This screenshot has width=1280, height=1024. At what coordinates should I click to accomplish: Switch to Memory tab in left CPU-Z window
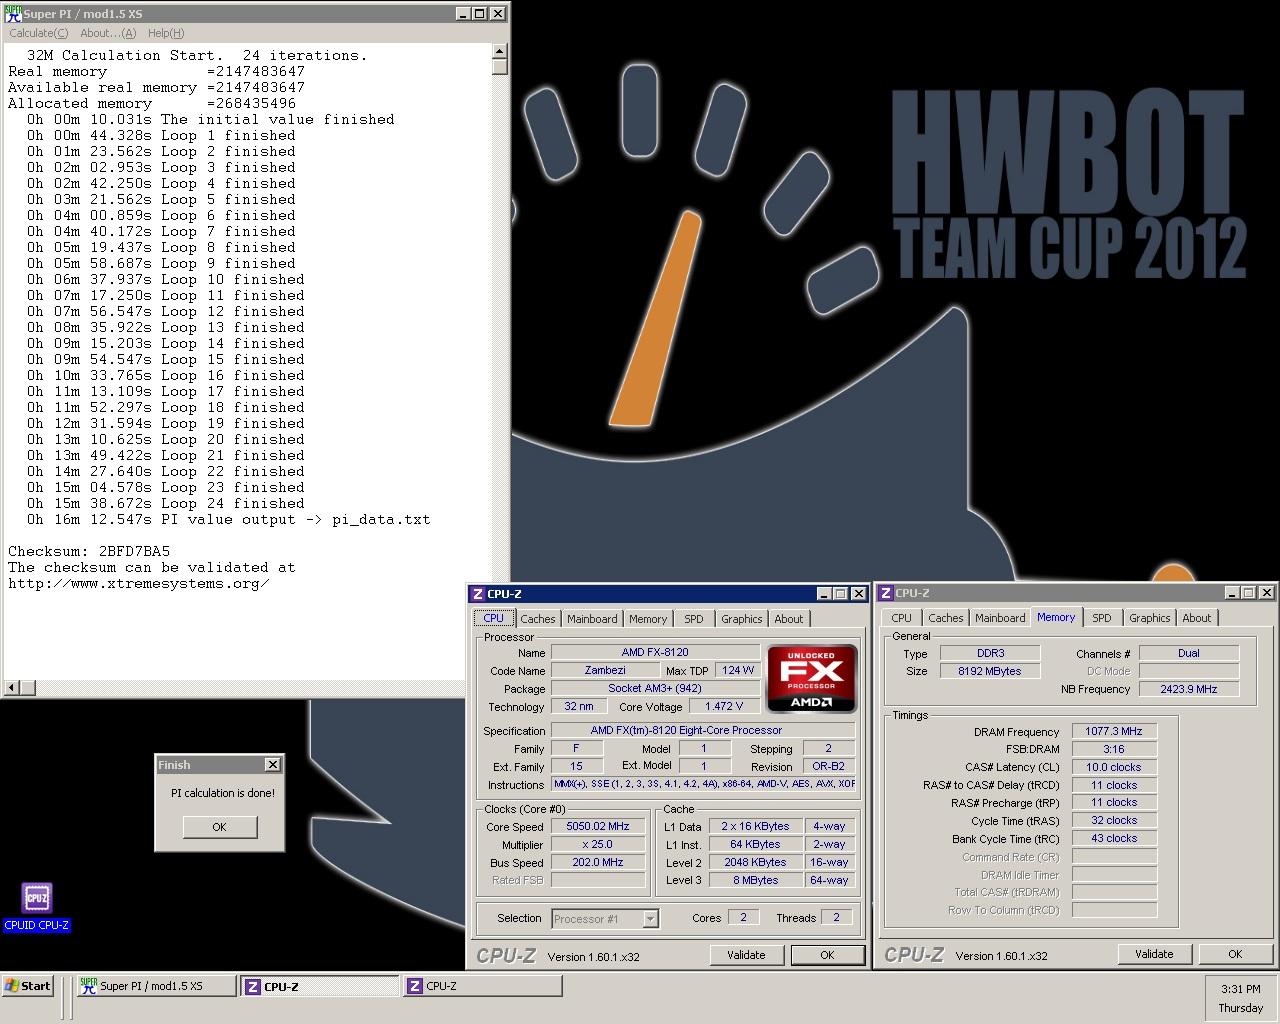click(x=648, y=619)
